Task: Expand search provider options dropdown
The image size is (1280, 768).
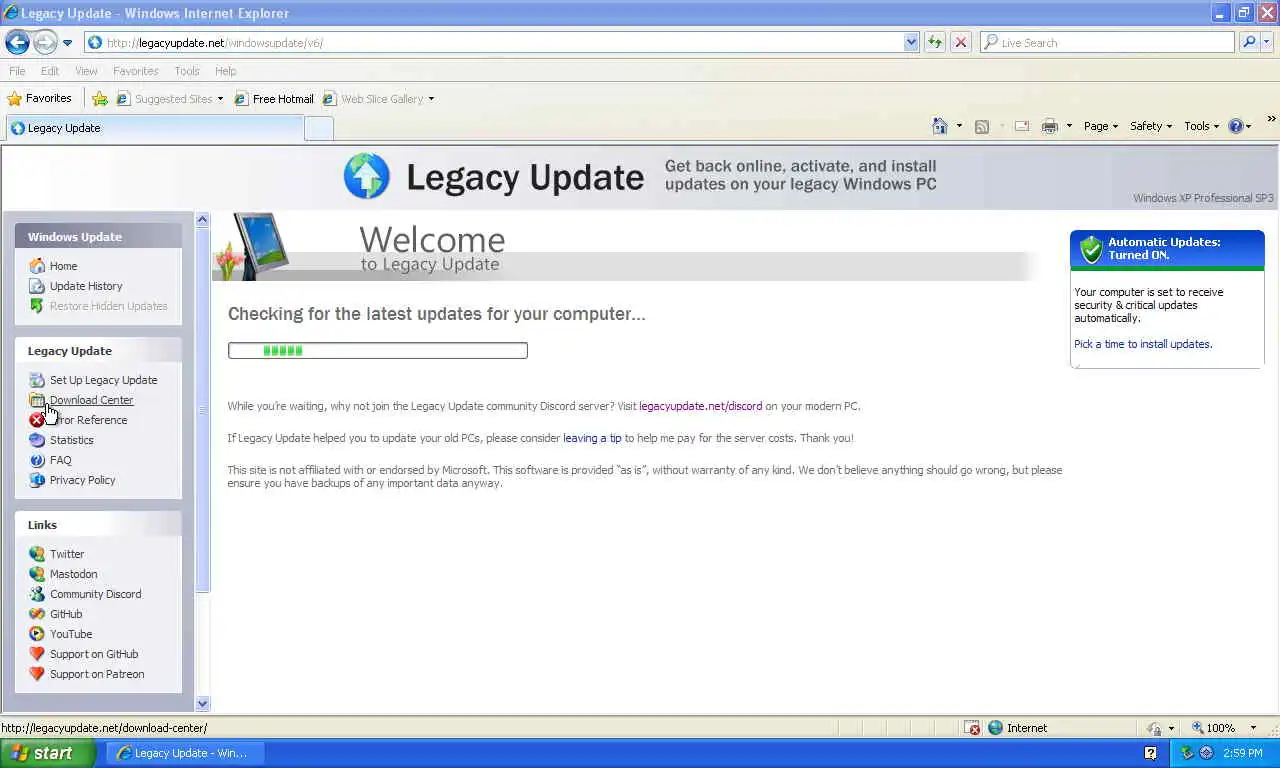Action: point(1267,43)
